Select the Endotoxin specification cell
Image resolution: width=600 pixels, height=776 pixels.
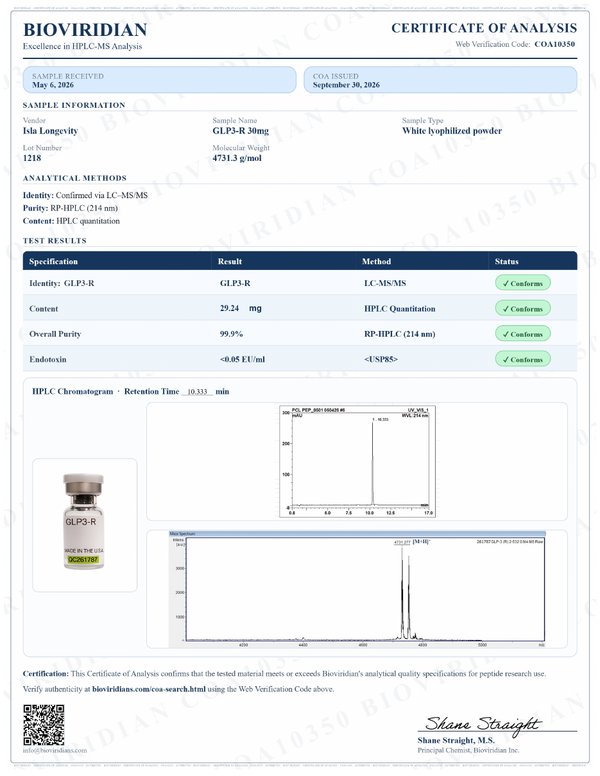tap(48, 359)
